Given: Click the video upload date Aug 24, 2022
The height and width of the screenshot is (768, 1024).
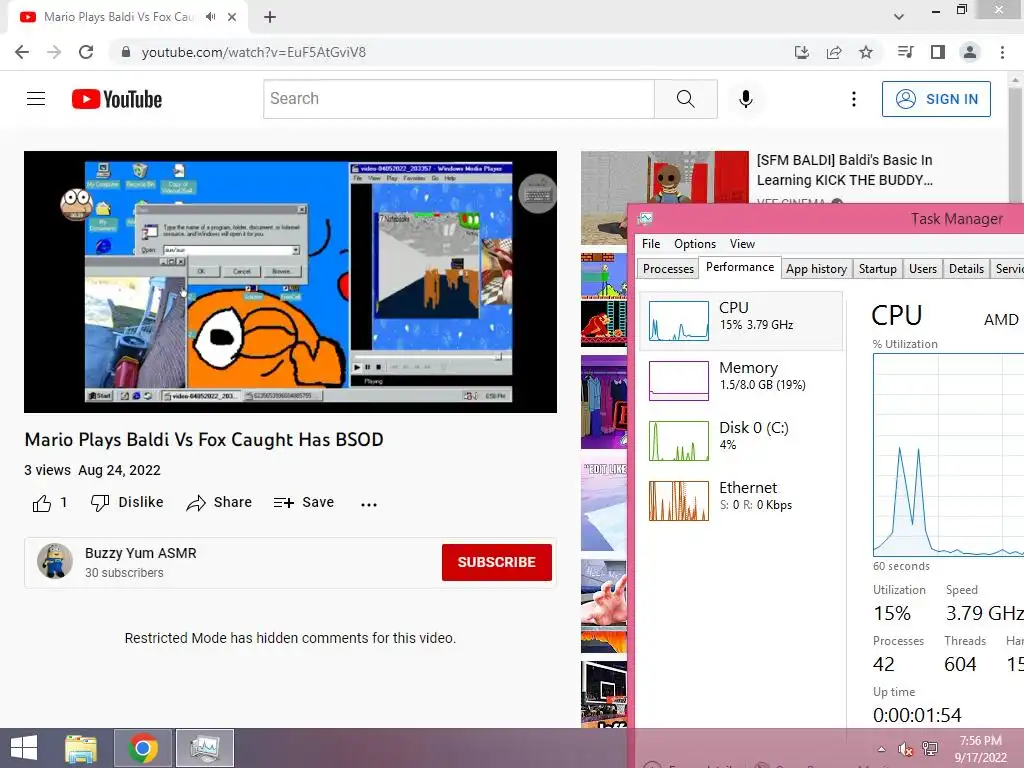Looking at the screenshot, I should 120,470.
